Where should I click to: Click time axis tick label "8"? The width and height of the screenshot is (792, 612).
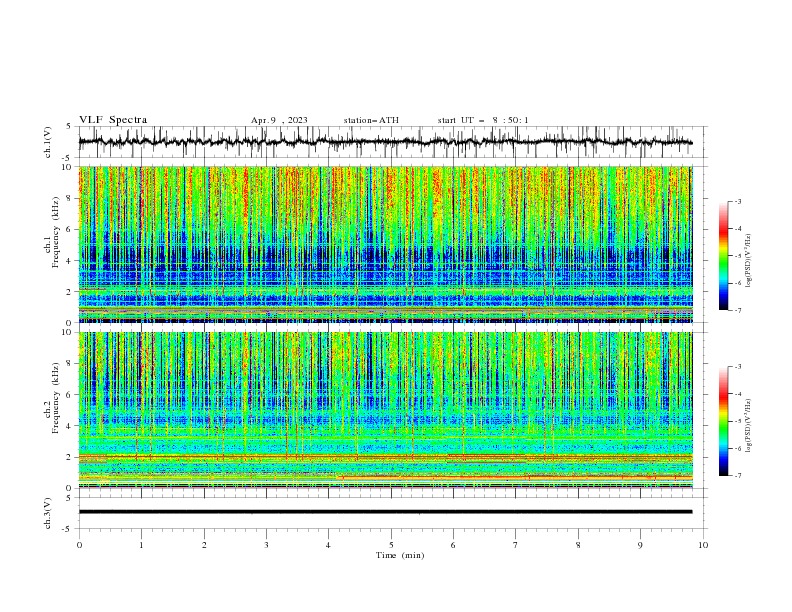tap(578, 545)
